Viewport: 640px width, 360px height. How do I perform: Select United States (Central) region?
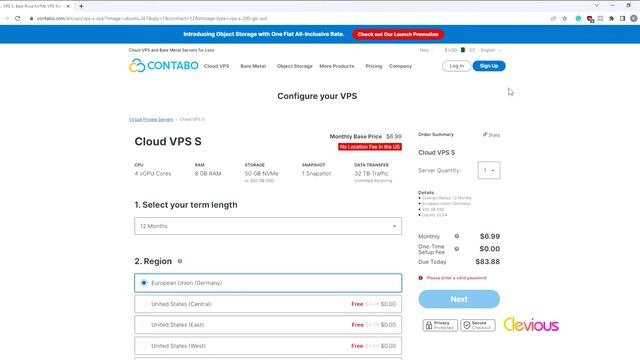click(x=268, y=304)
